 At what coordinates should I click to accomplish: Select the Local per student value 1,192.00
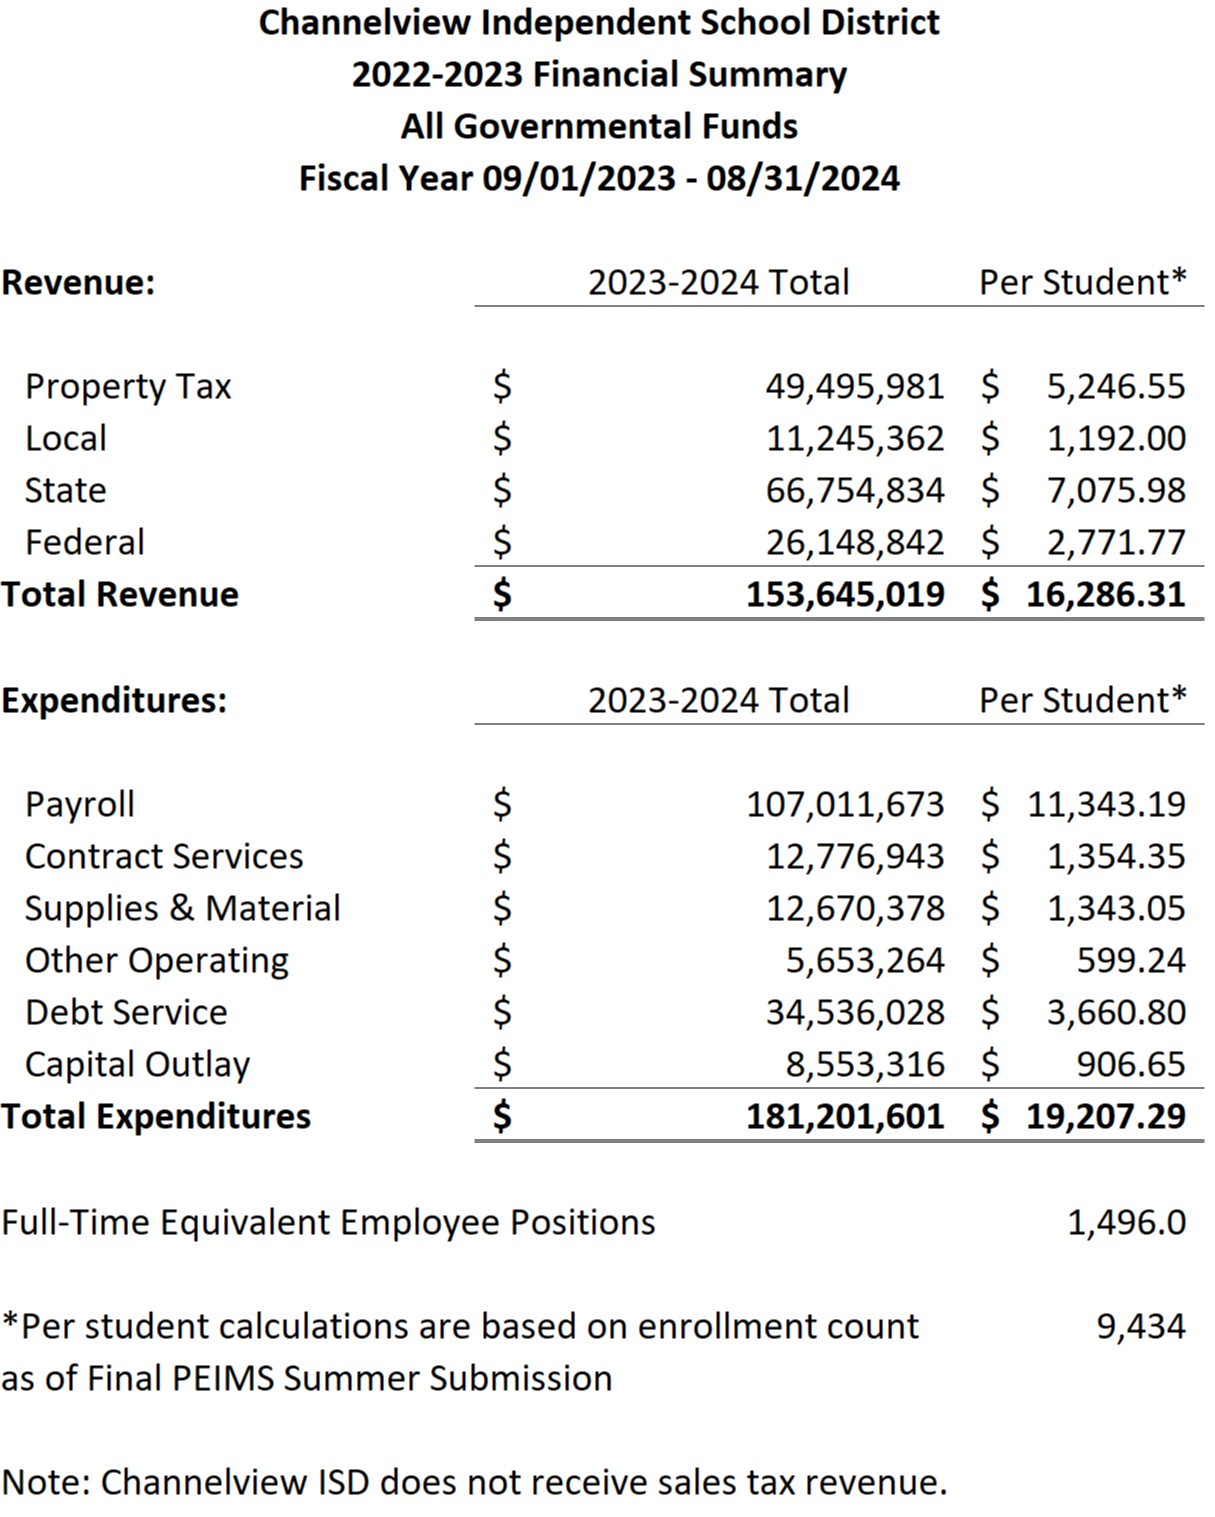tap(1115, 439)
